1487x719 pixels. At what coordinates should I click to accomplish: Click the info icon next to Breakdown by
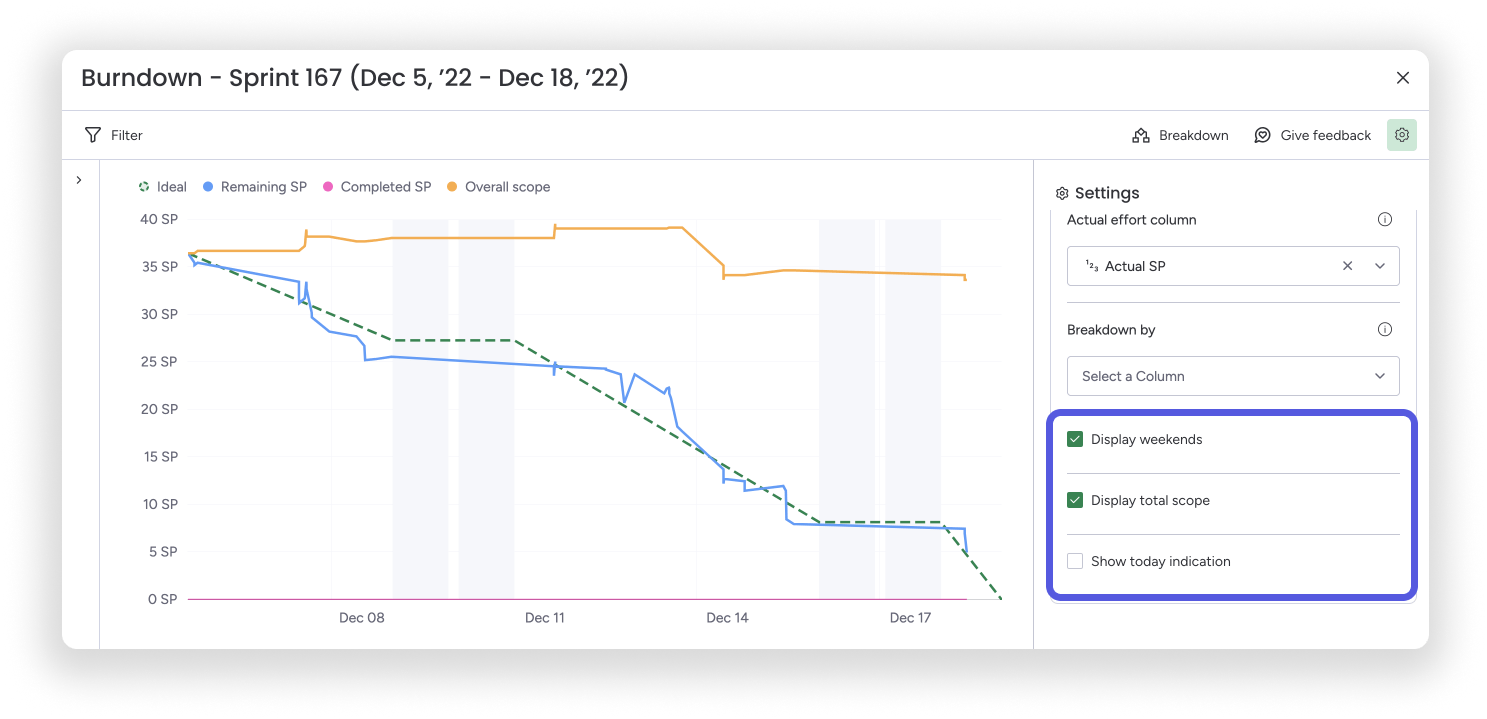point(1385,329)
